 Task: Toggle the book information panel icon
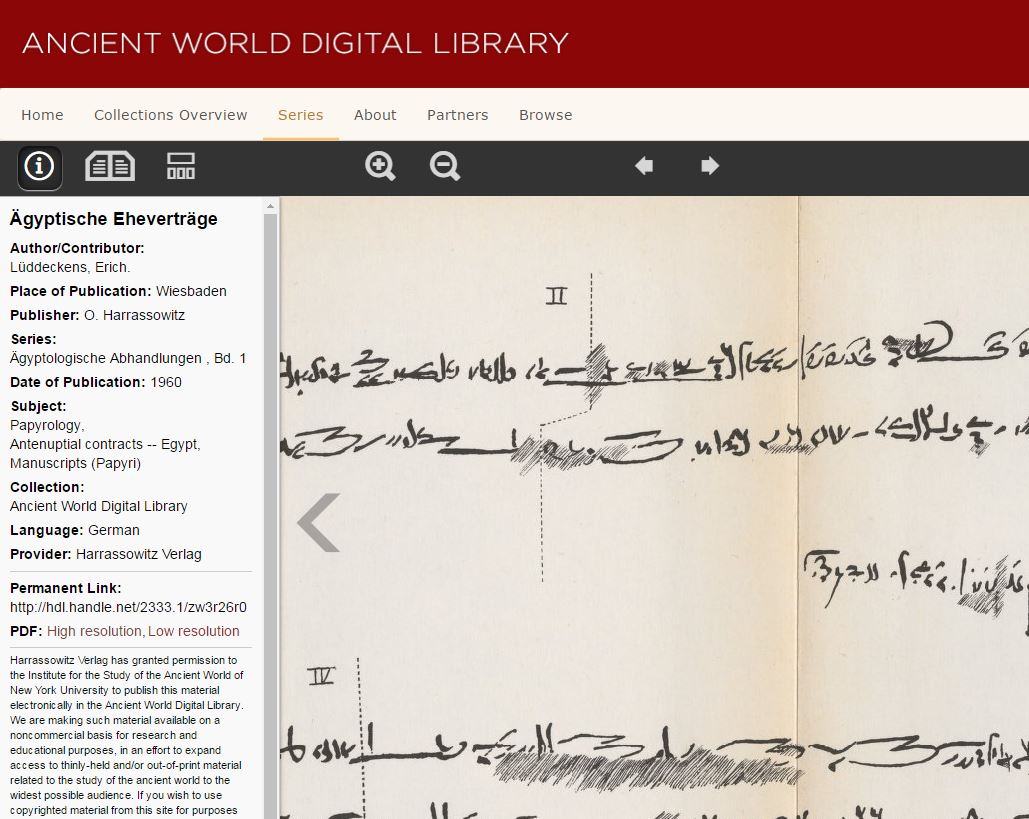click(x=39, y=166)
